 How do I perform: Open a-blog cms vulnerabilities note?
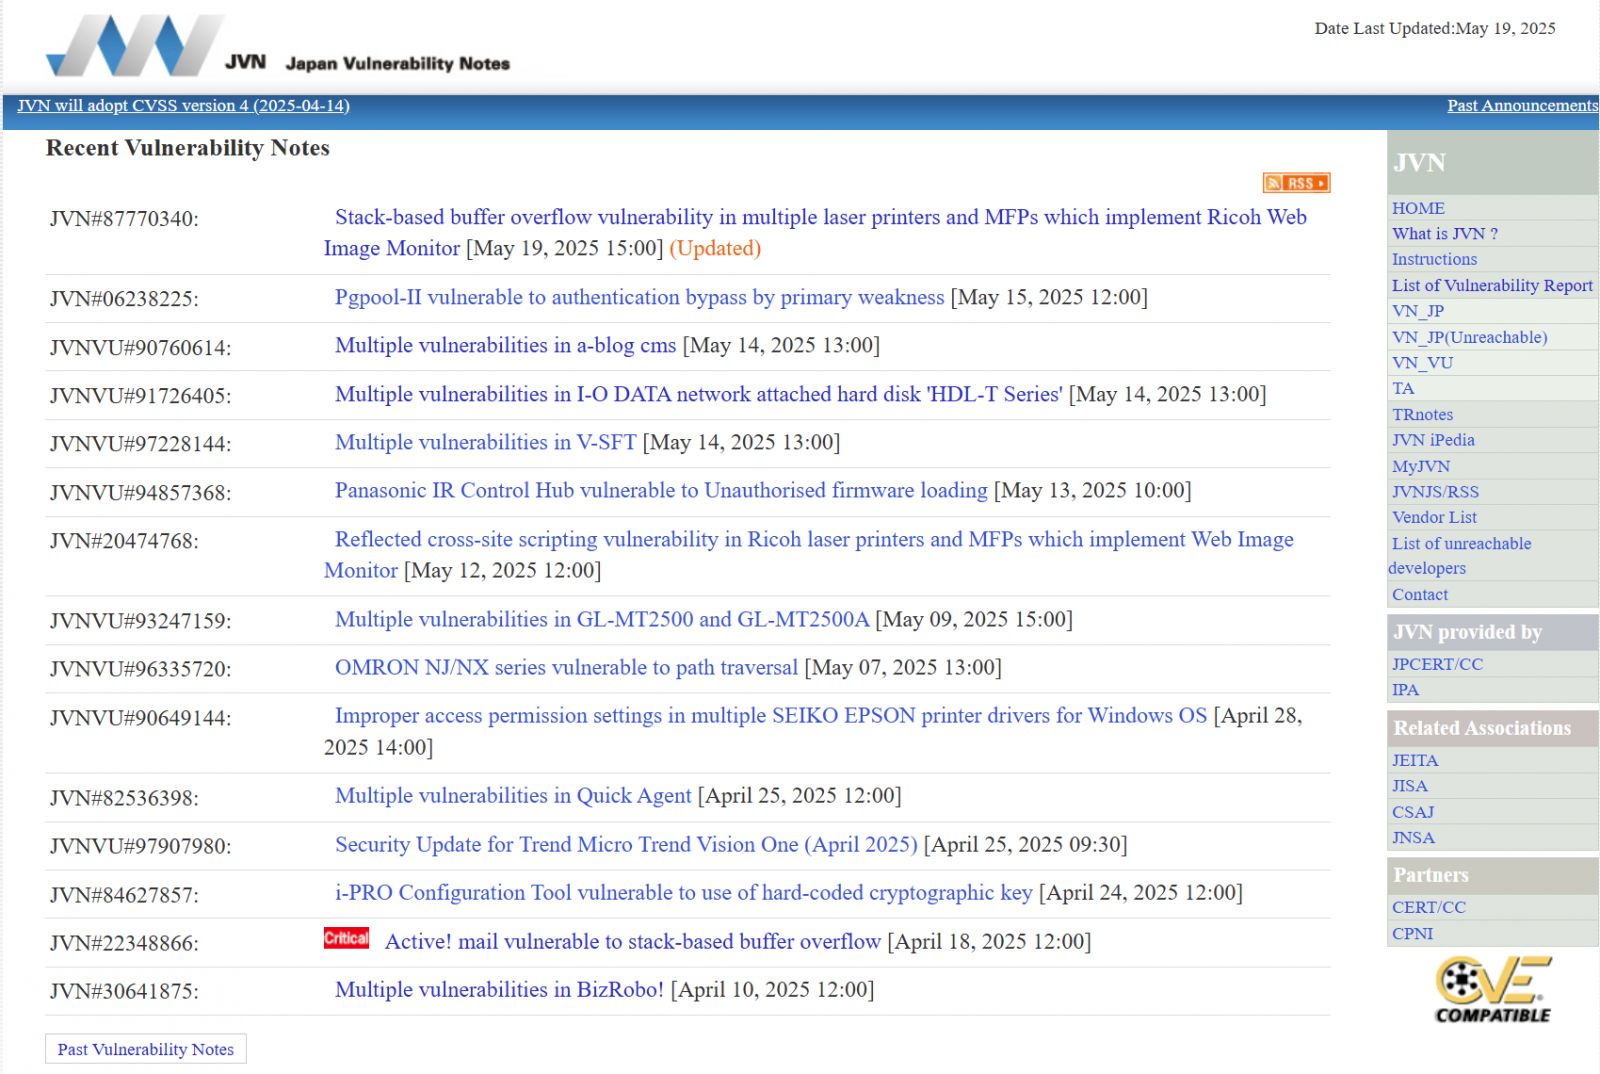[x=505, y=345]
